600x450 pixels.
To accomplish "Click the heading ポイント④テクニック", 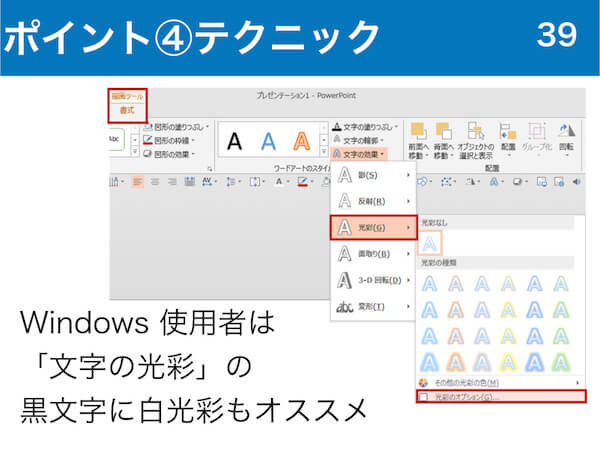I will [191, 38].
